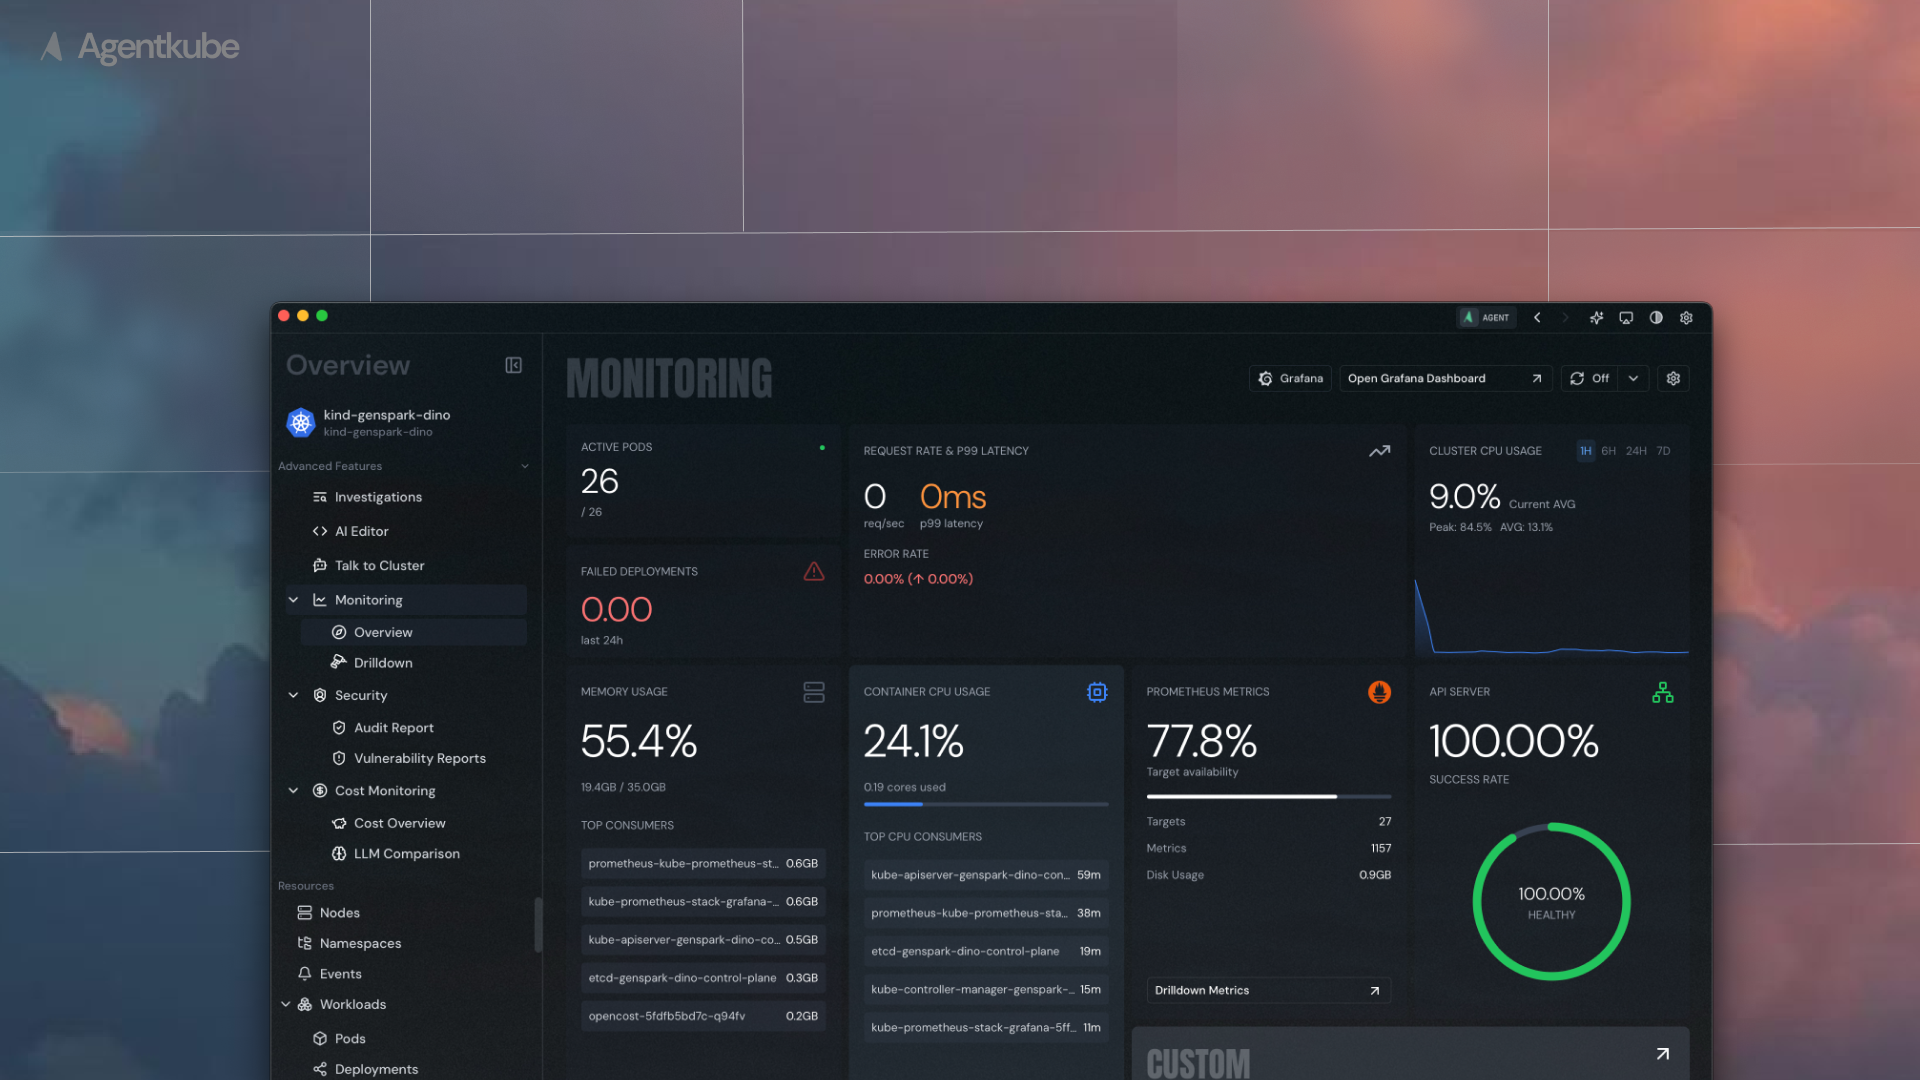Toggle dark/light theme contrast icon
This screenshot has width=1920, height=1080.
pos(1656,318)
